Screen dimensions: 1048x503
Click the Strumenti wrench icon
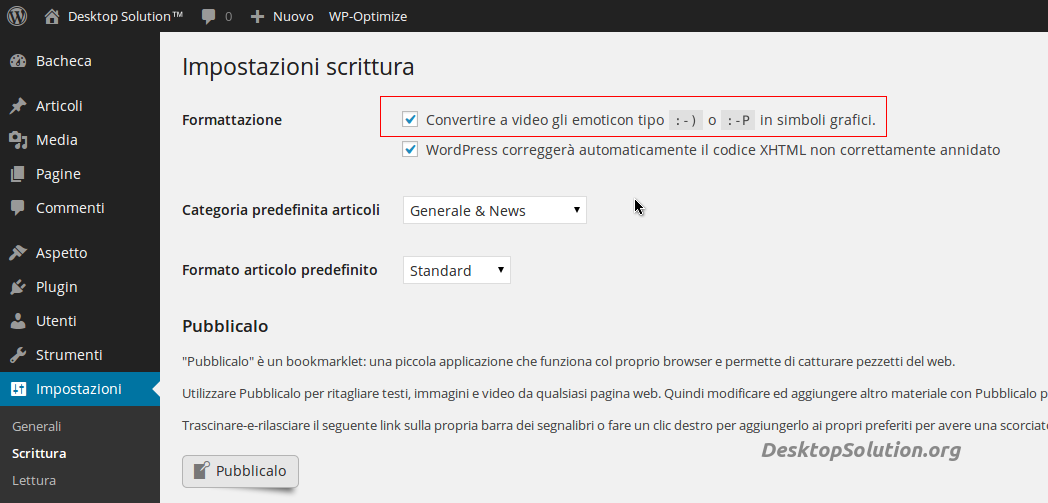tap(18, 355)
